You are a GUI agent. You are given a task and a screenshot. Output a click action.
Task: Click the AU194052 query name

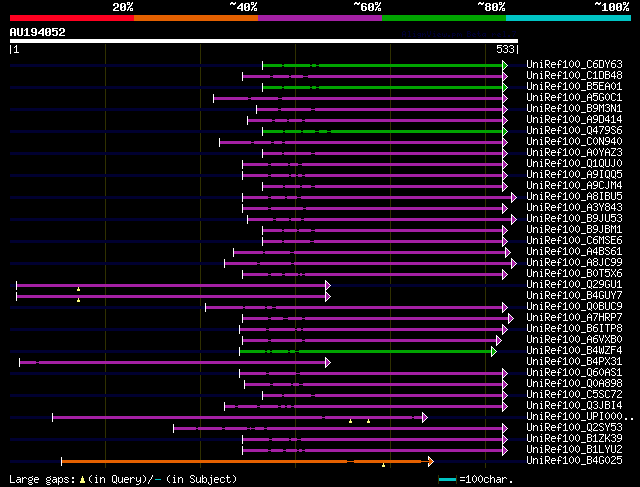click(38, 32)
